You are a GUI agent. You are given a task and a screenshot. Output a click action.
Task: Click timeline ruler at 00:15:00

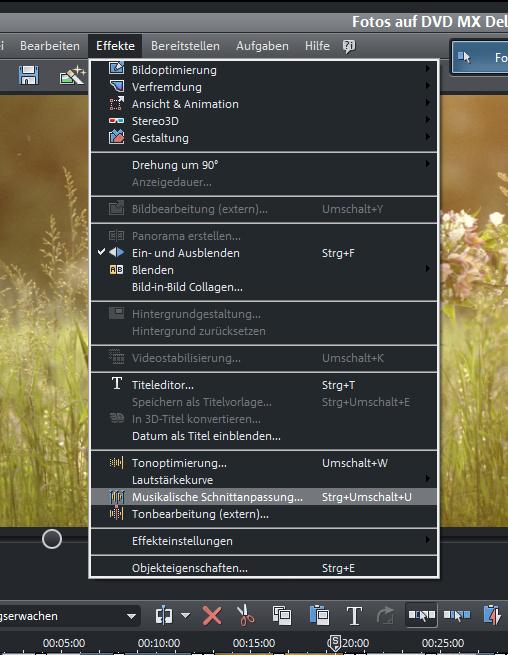point(254,643)
